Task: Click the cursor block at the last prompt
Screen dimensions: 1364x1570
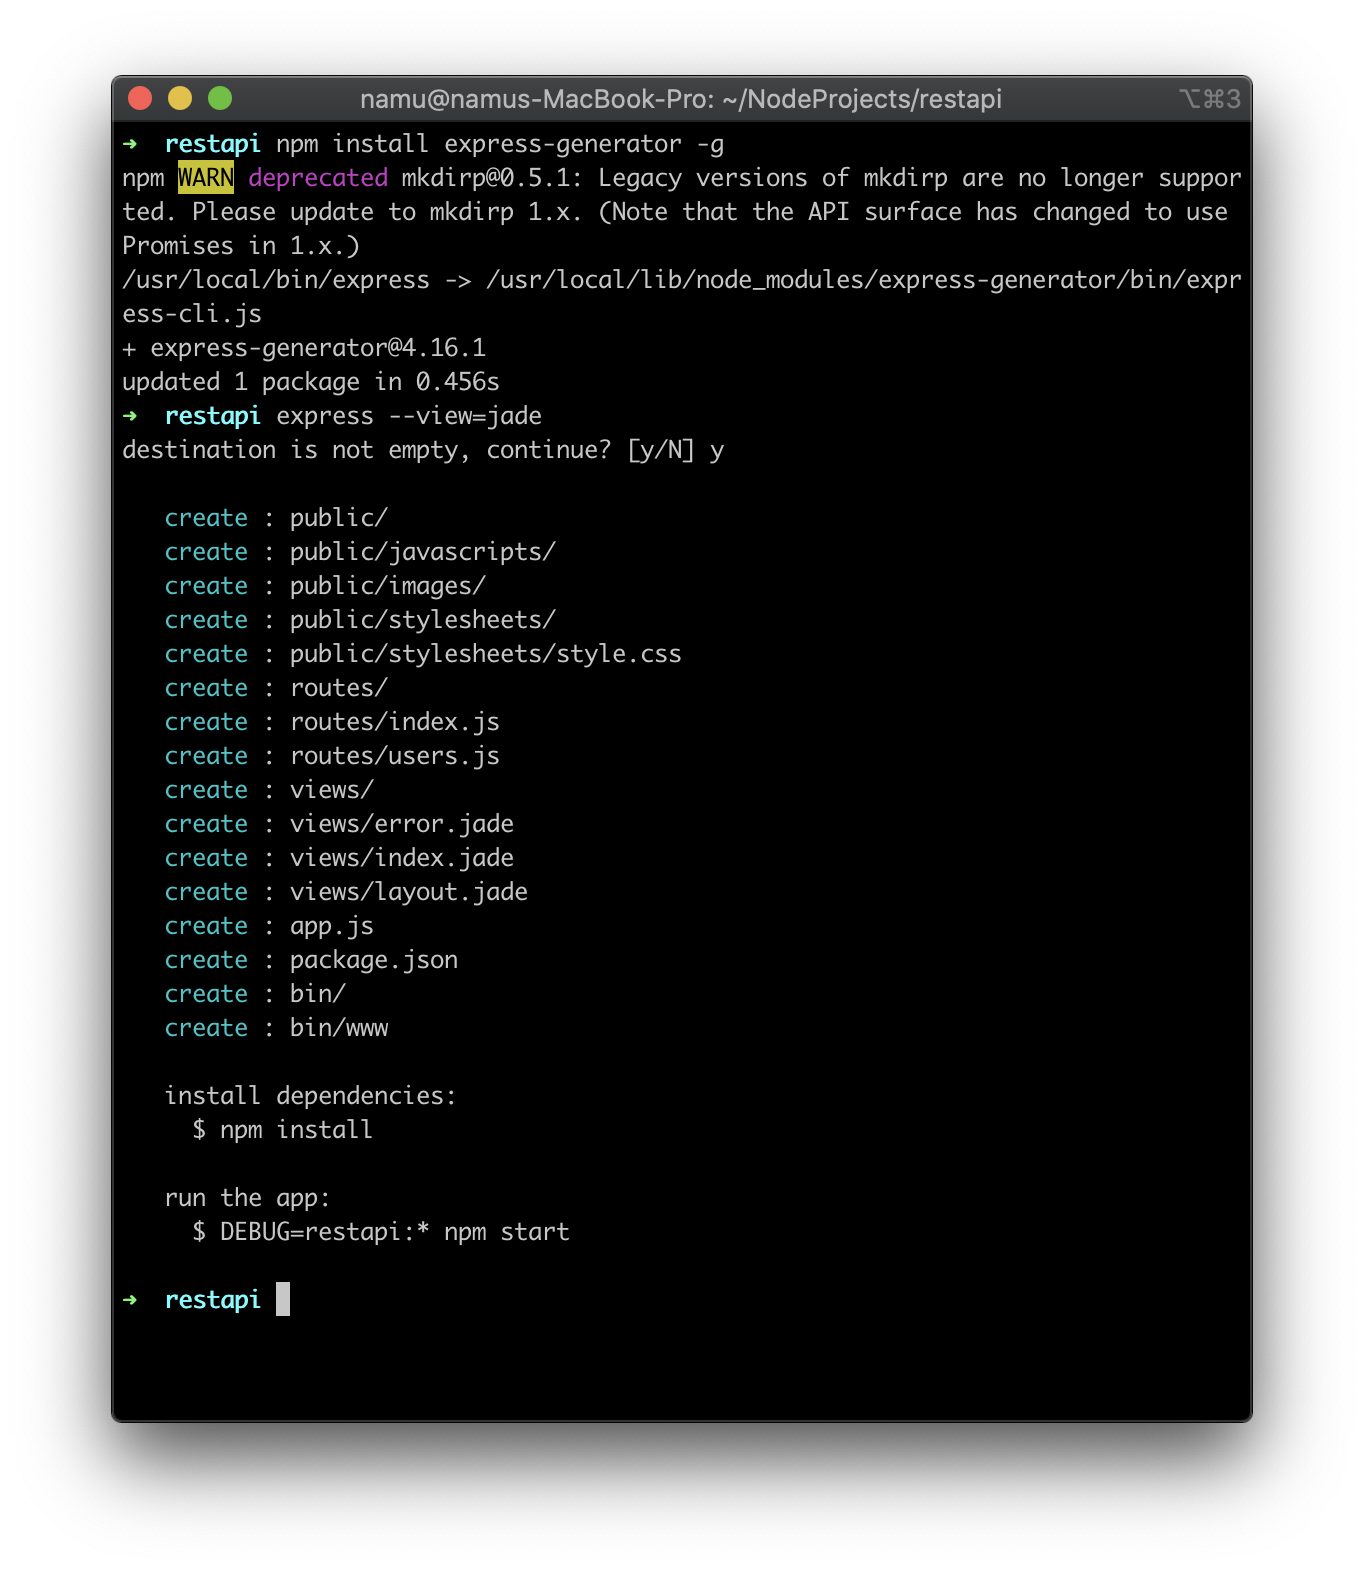Action: [283, 1299]
